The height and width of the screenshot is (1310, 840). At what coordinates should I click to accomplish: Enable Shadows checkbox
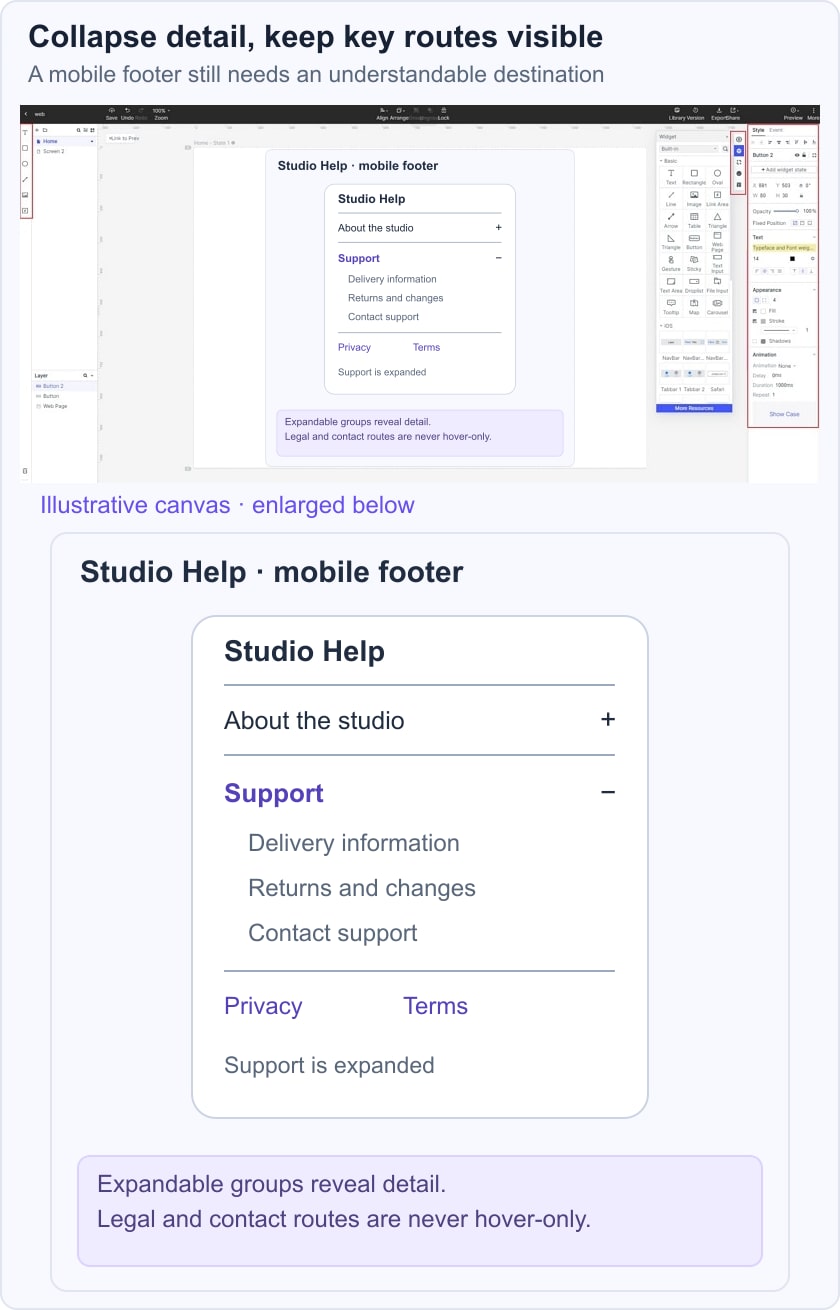pos(755,341)
